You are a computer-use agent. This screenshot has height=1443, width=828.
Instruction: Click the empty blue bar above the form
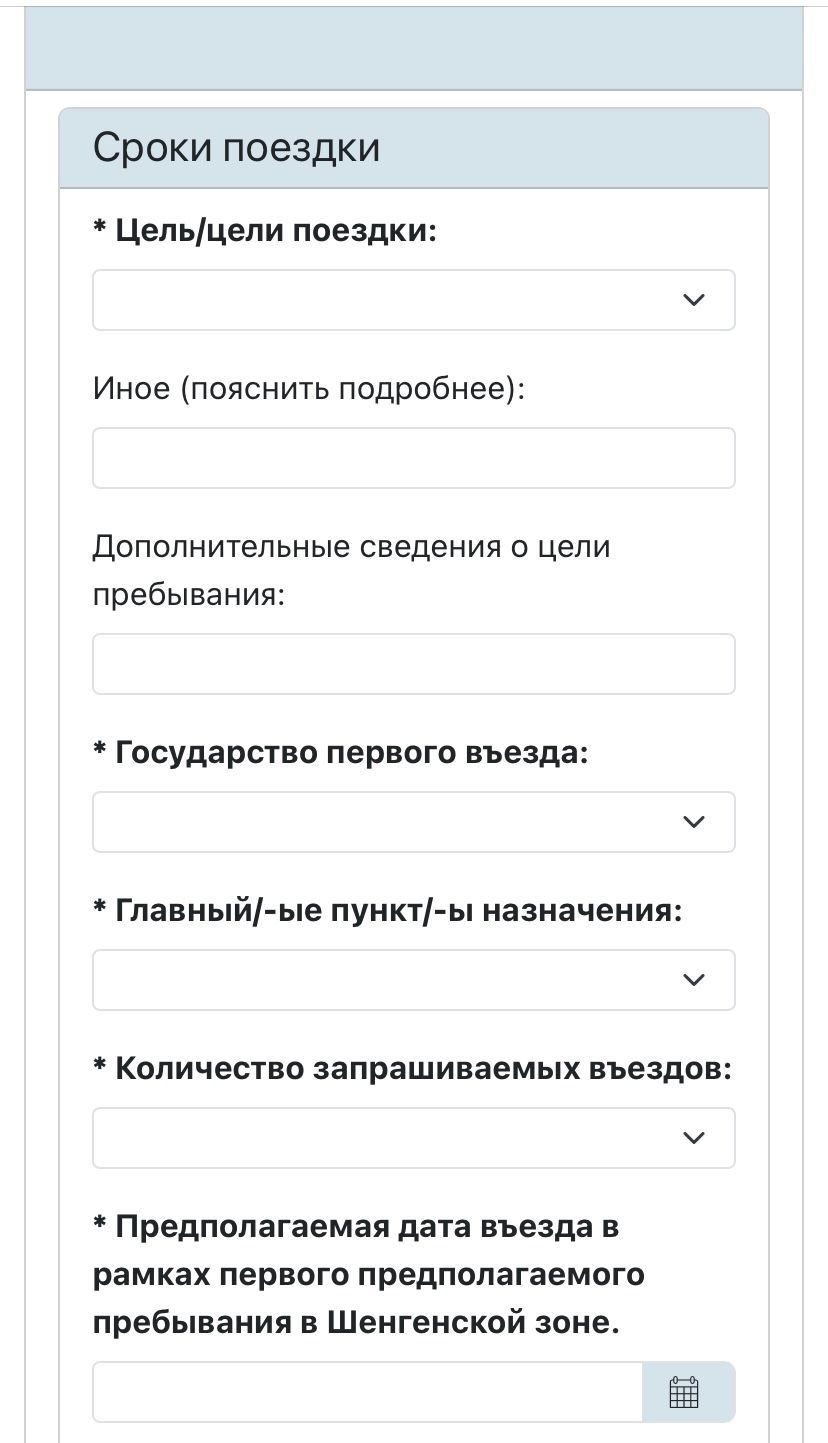click(x=413, y=48)
